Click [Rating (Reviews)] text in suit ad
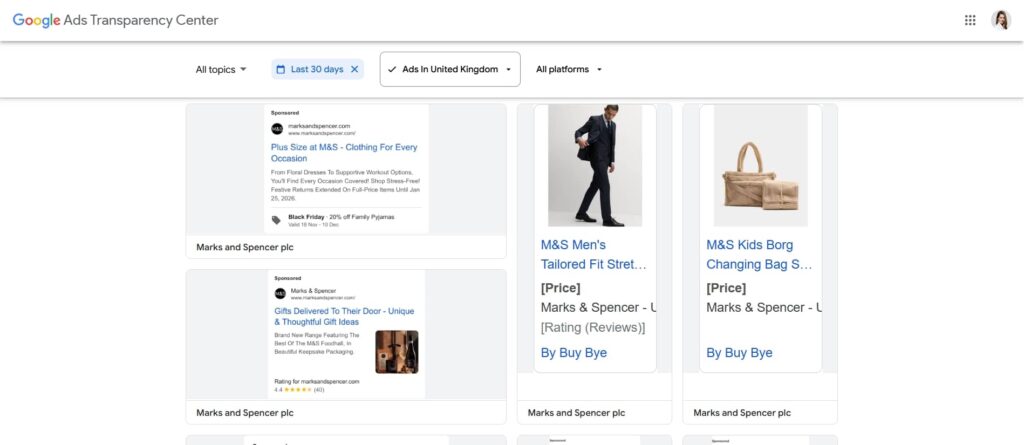This screenshot has width=1024, height=445. (x=593, y=327)
